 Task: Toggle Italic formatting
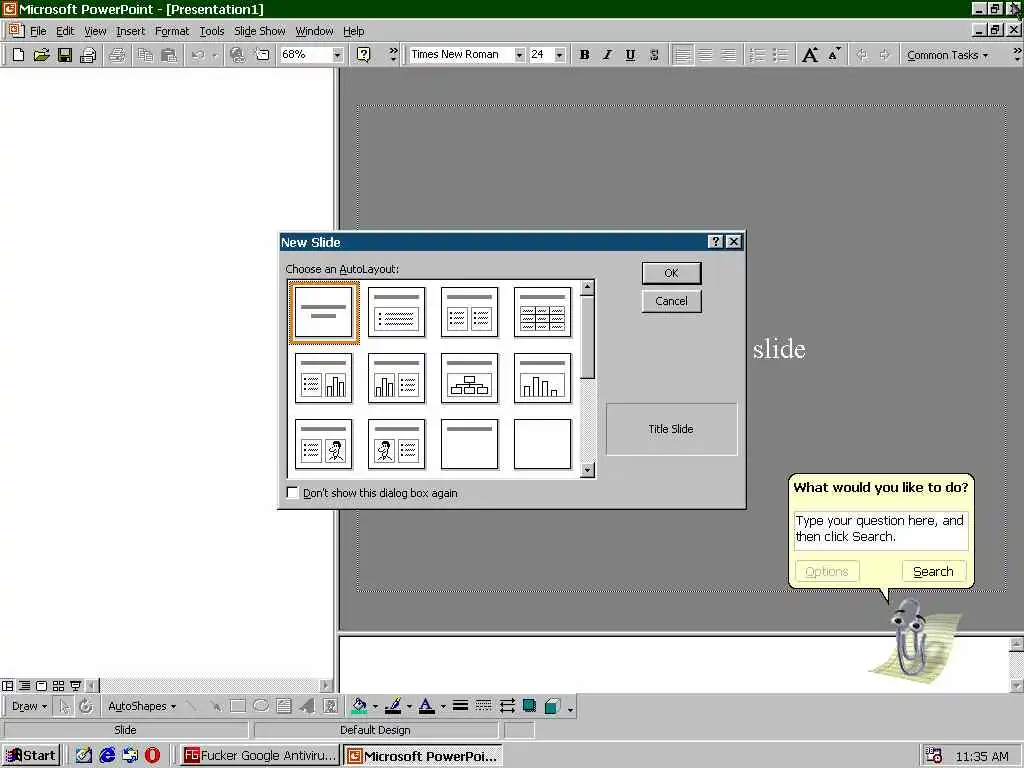coord(607,55)
